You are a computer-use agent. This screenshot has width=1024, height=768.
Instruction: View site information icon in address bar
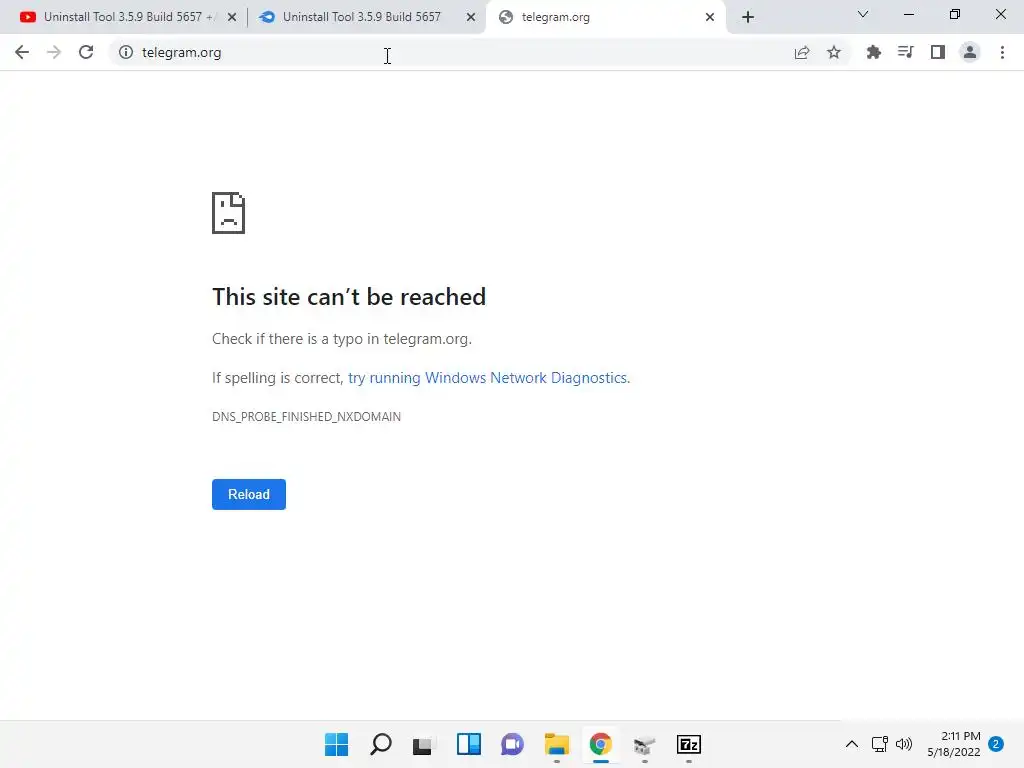126,52
